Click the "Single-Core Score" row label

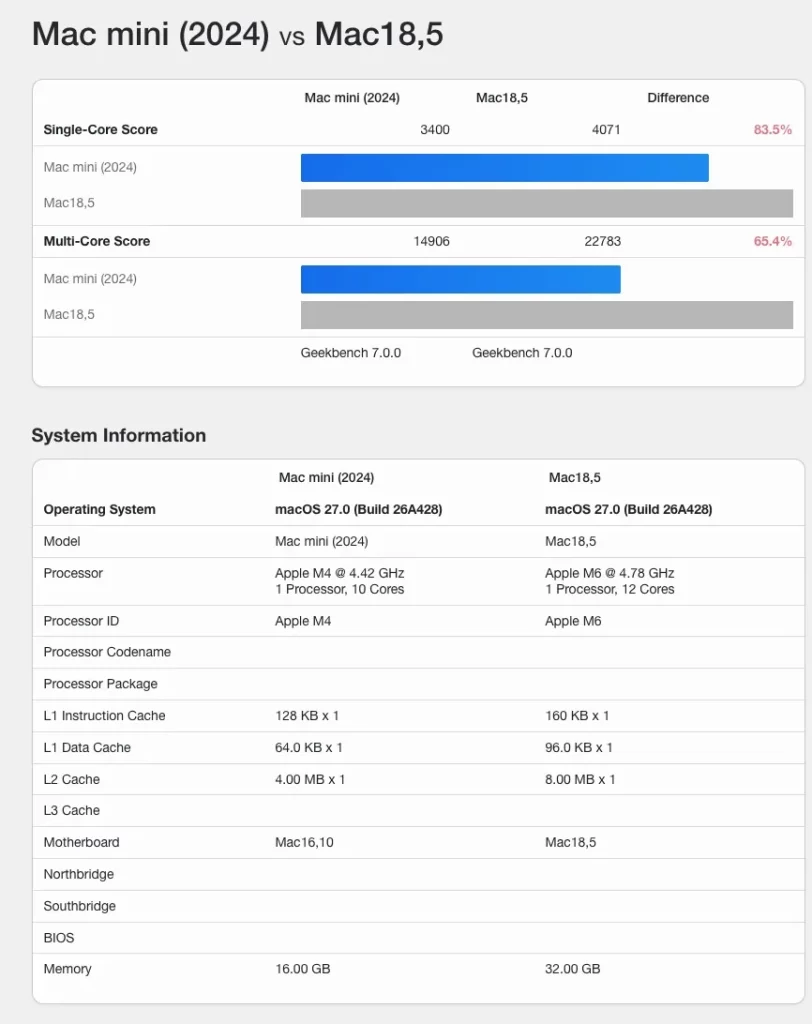pyautogui.click(x=100, y=129)
